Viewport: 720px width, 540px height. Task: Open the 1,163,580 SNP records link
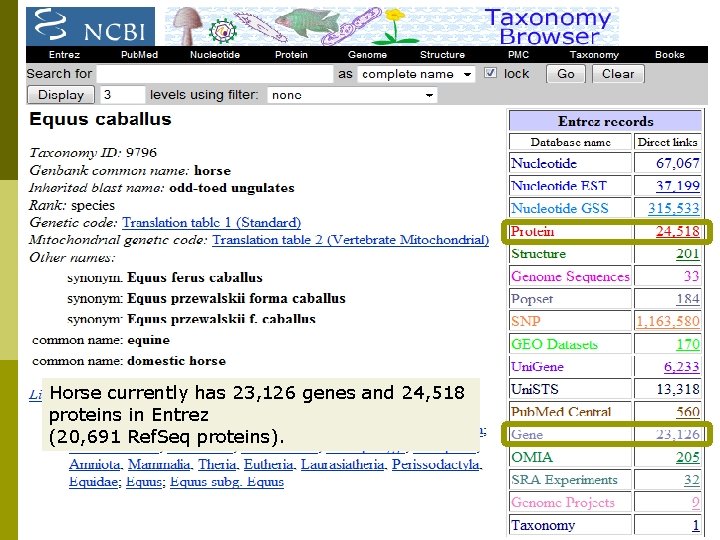click(x=668, y=321)
